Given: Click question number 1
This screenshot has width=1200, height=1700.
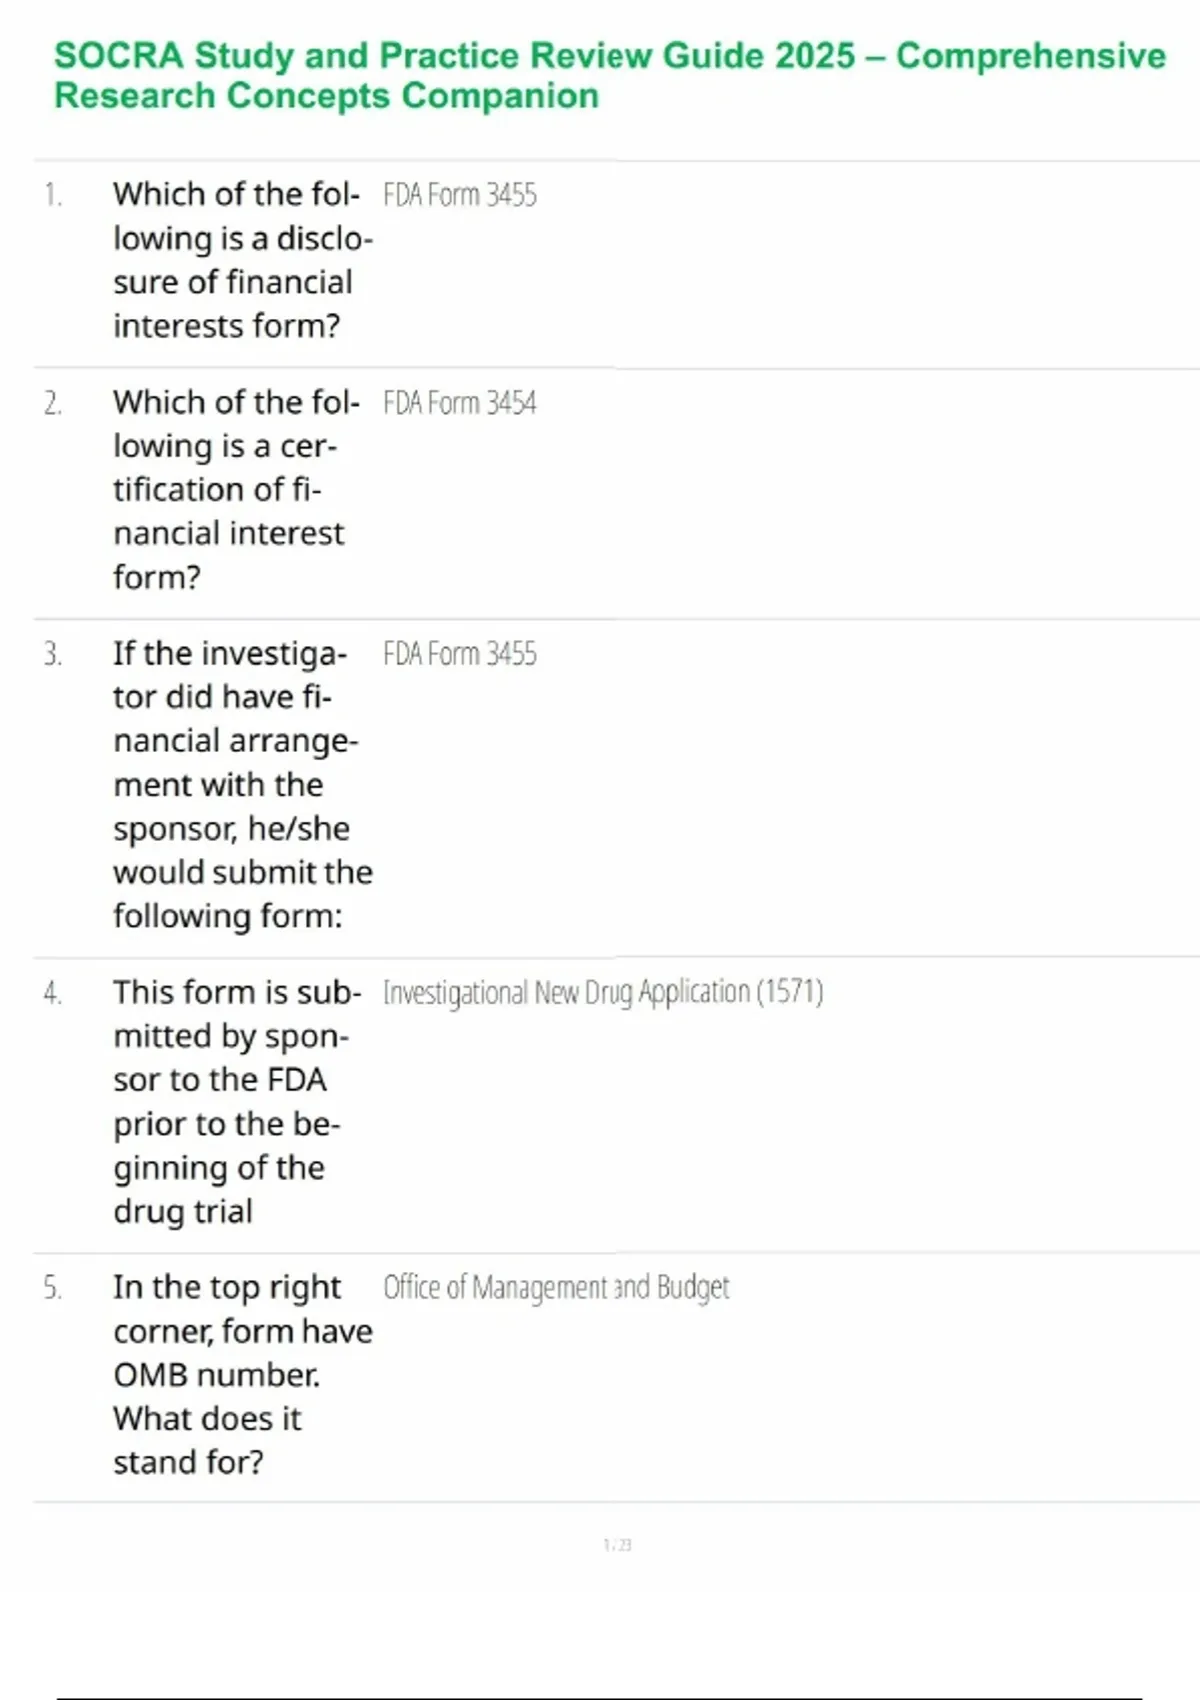Looking at the screenshot, I should click(53, 194).
